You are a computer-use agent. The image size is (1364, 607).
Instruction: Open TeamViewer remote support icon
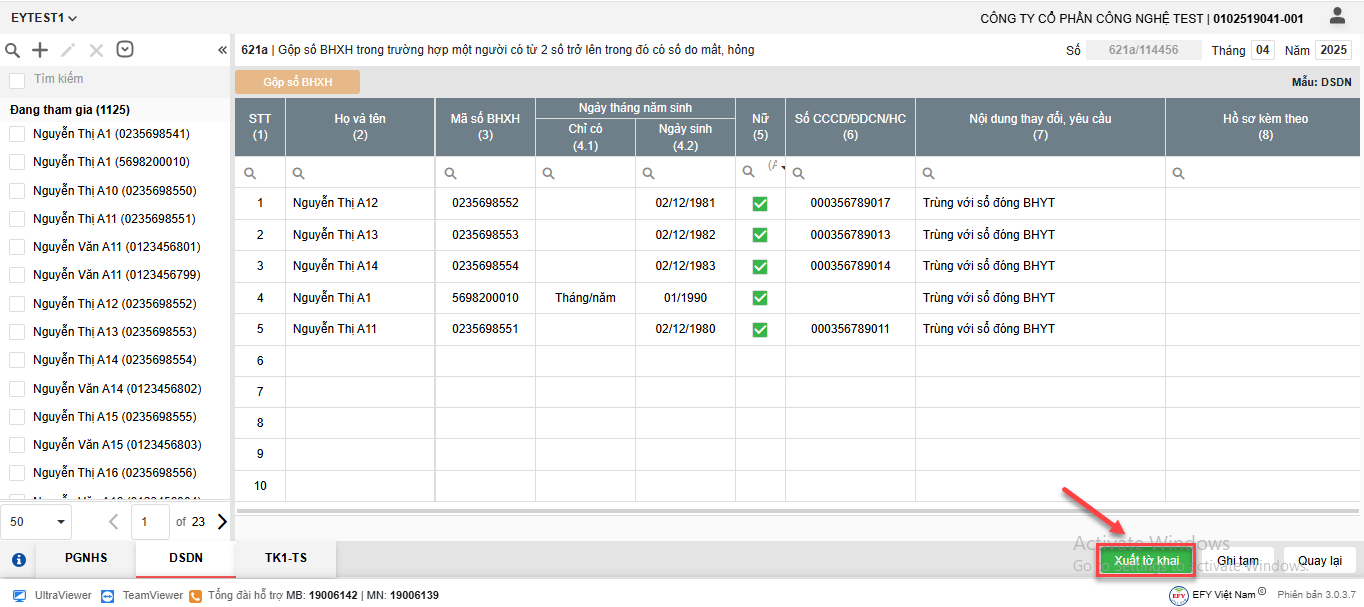pos(108,595)
